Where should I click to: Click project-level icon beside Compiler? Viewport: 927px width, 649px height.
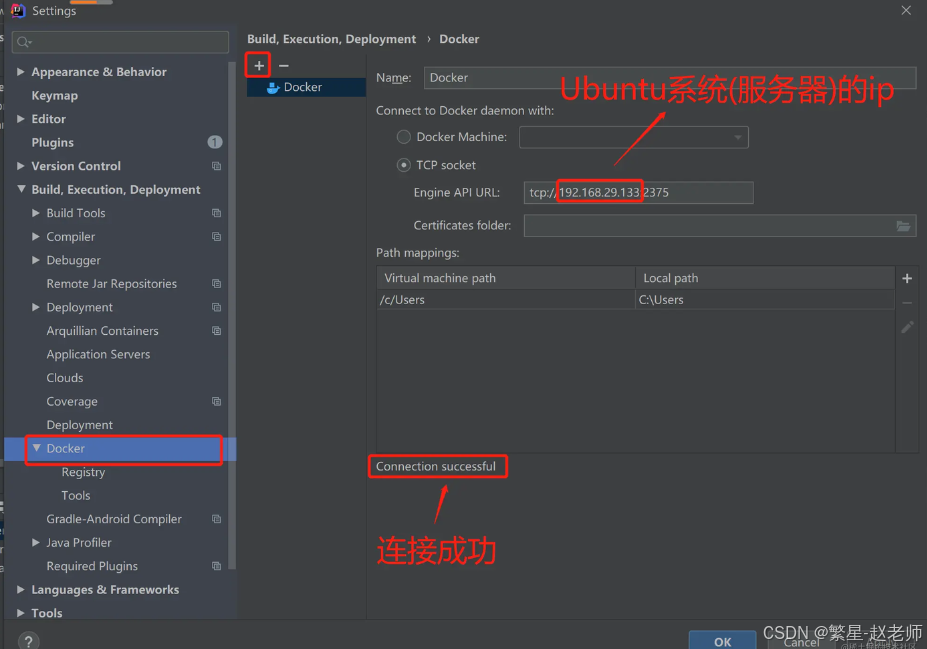coord(216,236)
